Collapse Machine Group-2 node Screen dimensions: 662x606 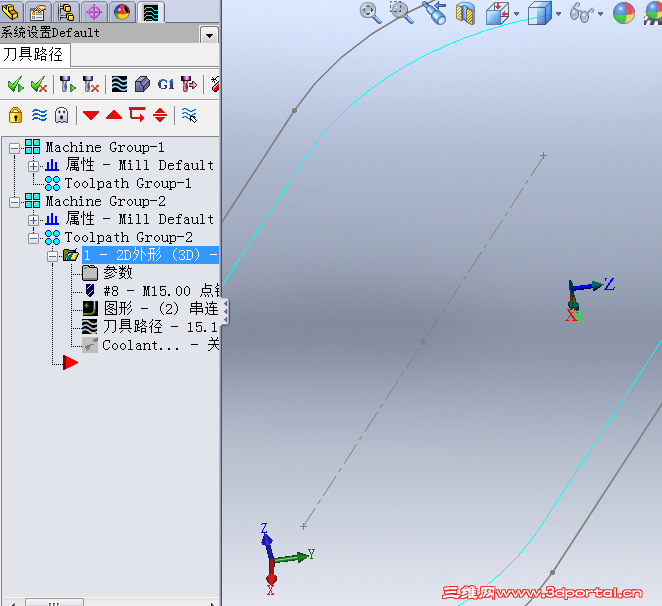pyautogui.click(x=14, y=202)
